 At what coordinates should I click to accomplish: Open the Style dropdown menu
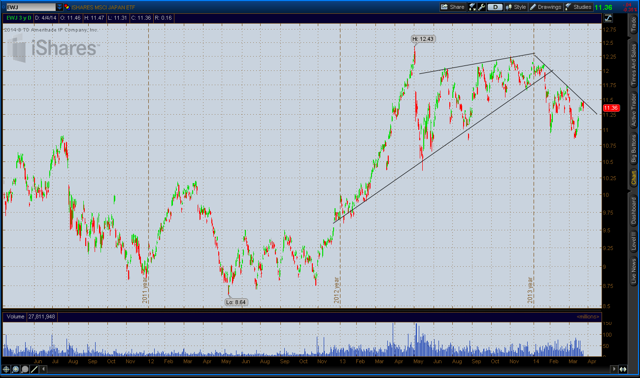pos(516,7)
